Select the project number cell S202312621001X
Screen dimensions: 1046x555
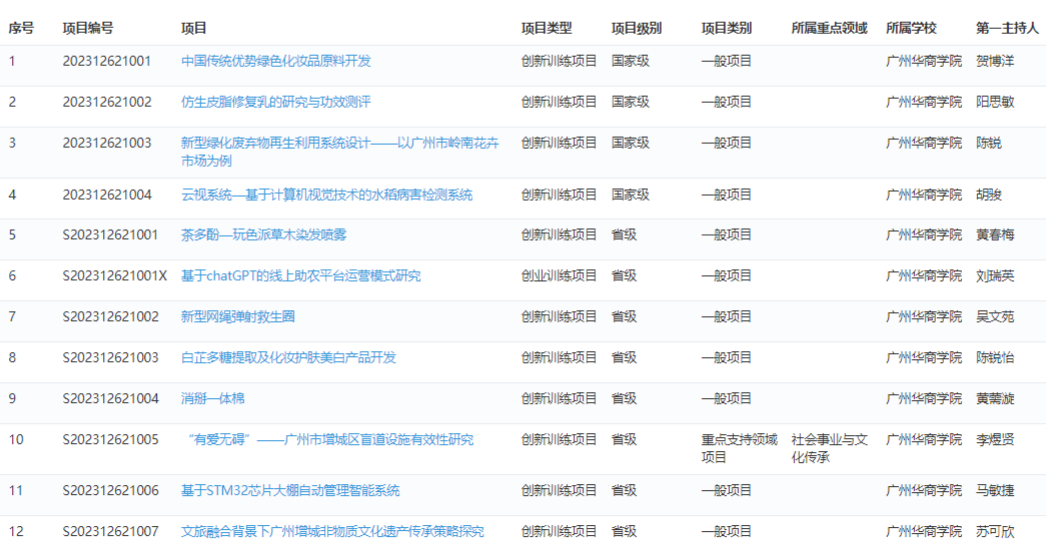[114, 276]
